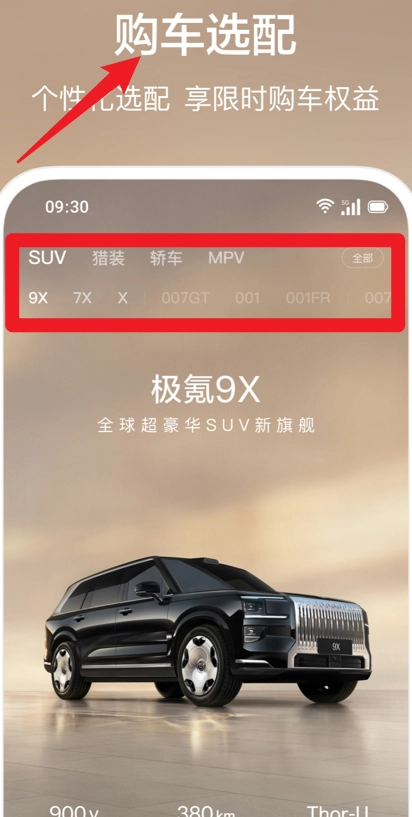The image size is (412, 817).
Task: Pick the 7X model
Action: point(82,298)
